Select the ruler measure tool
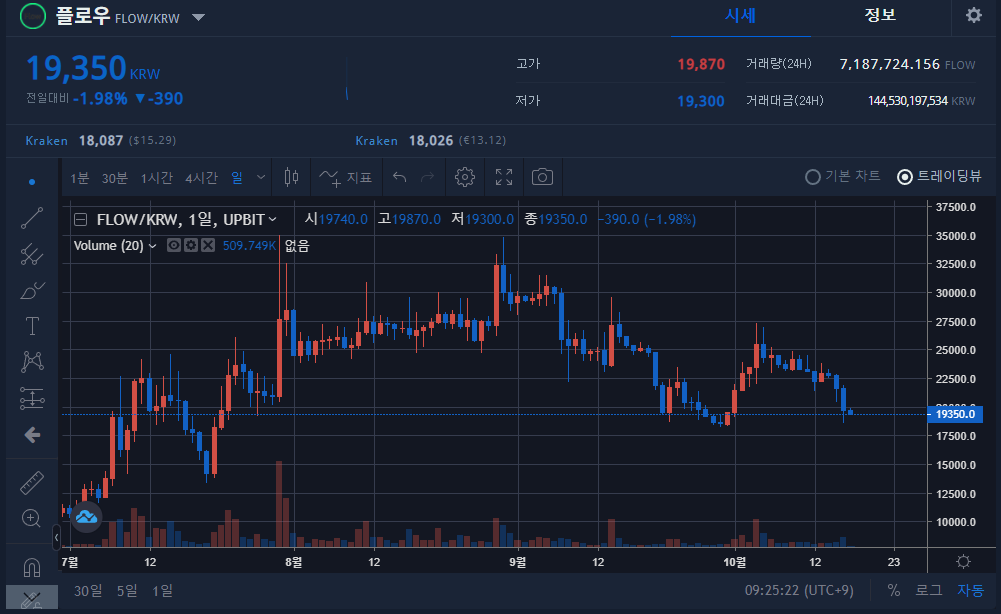The image size is (1001, 614). click(x=32, y=483)
